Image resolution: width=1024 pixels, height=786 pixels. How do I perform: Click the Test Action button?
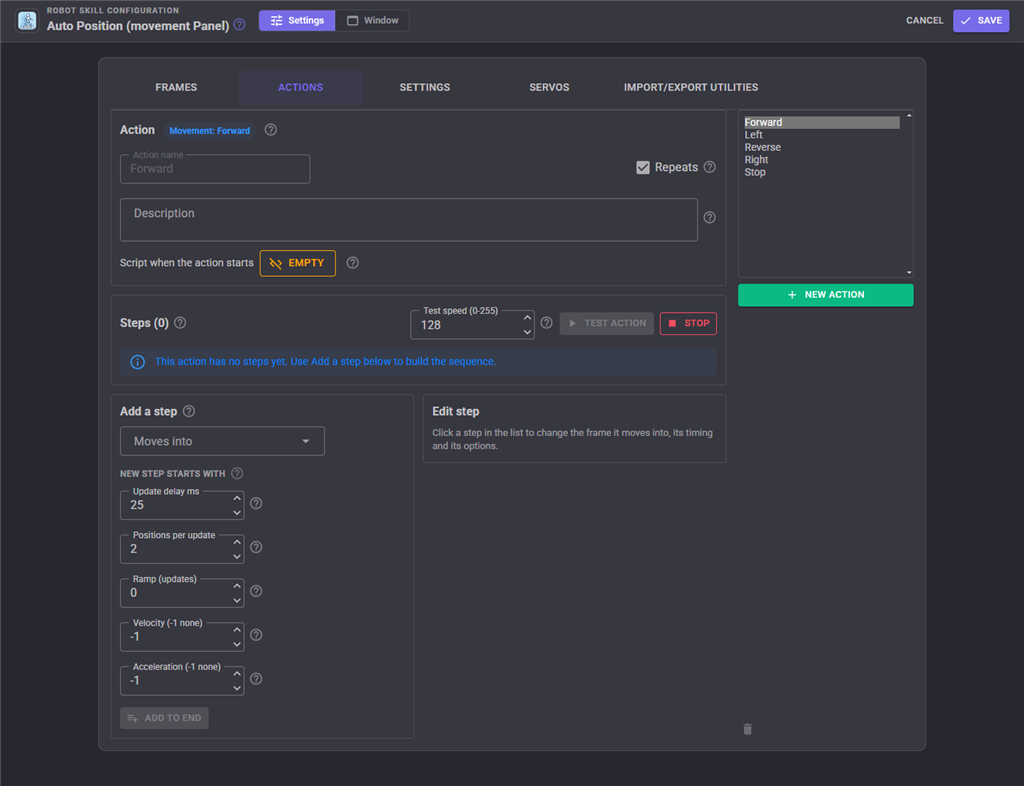[607, 323]
